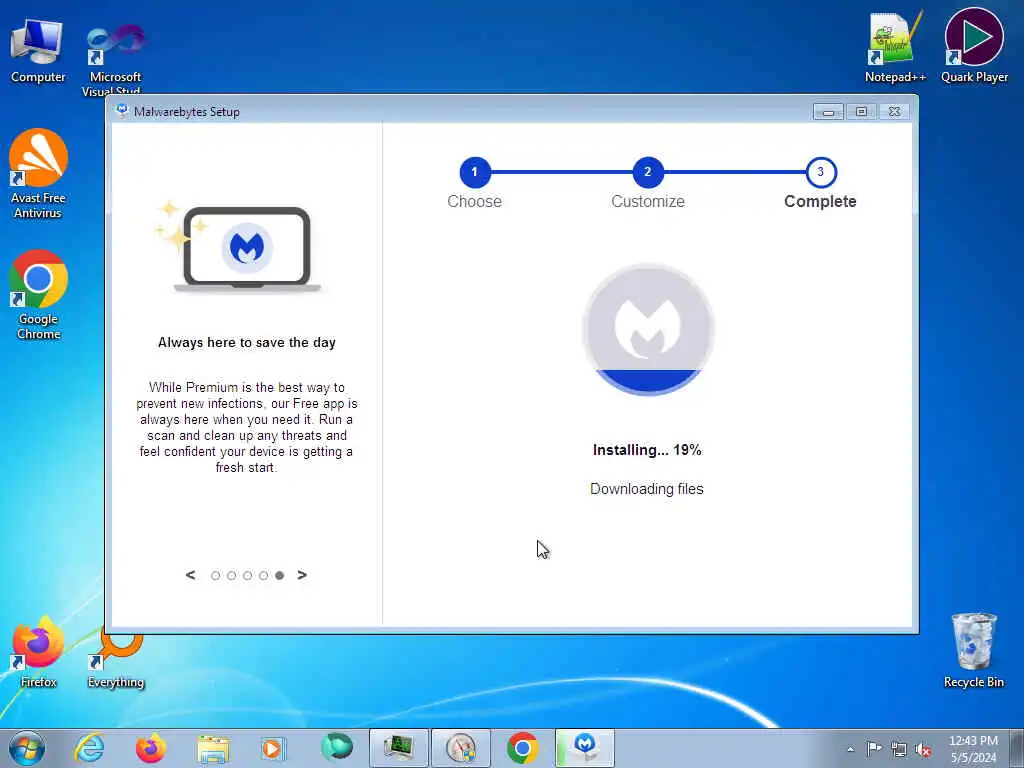1024x768 pixels.
Task: Select the first carousel dot
Action: pos(216,575)
